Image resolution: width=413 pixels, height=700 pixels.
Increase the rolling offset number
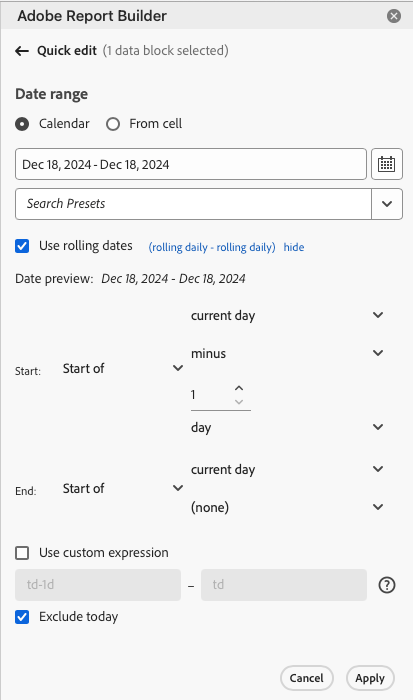coord(239,388)
